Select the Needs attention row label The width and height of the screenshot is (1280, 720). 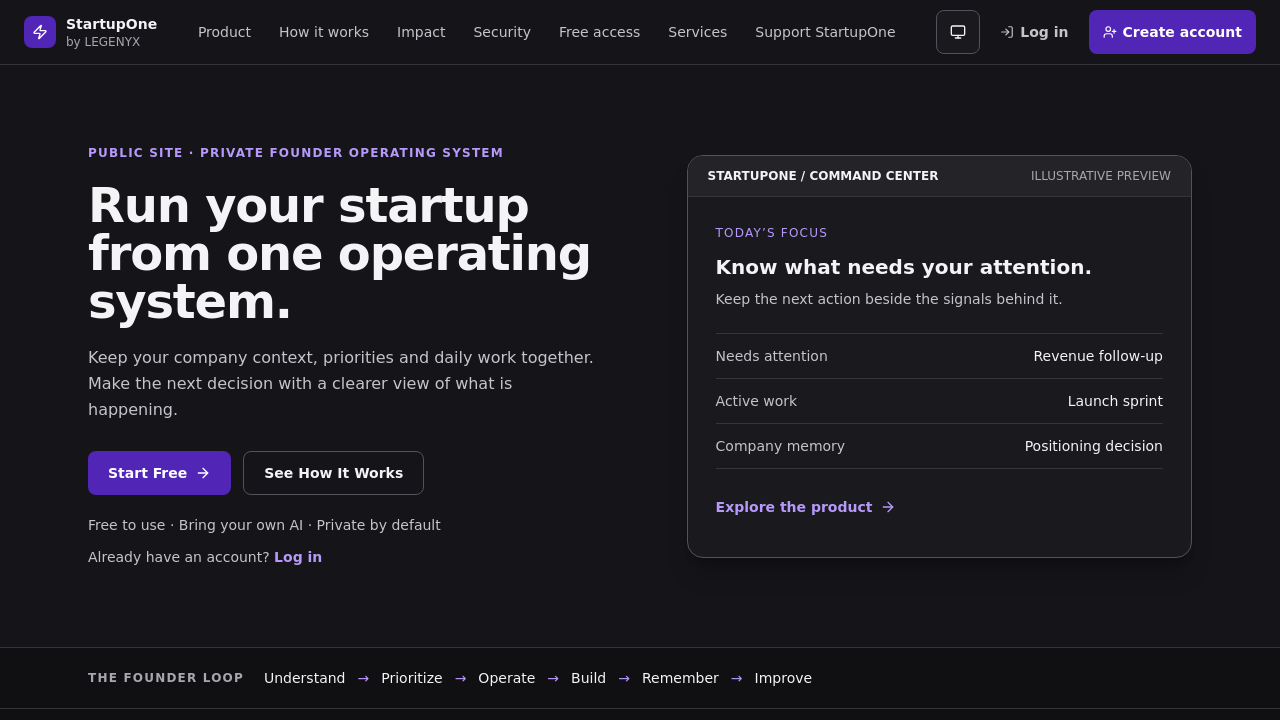coord(772,356)
